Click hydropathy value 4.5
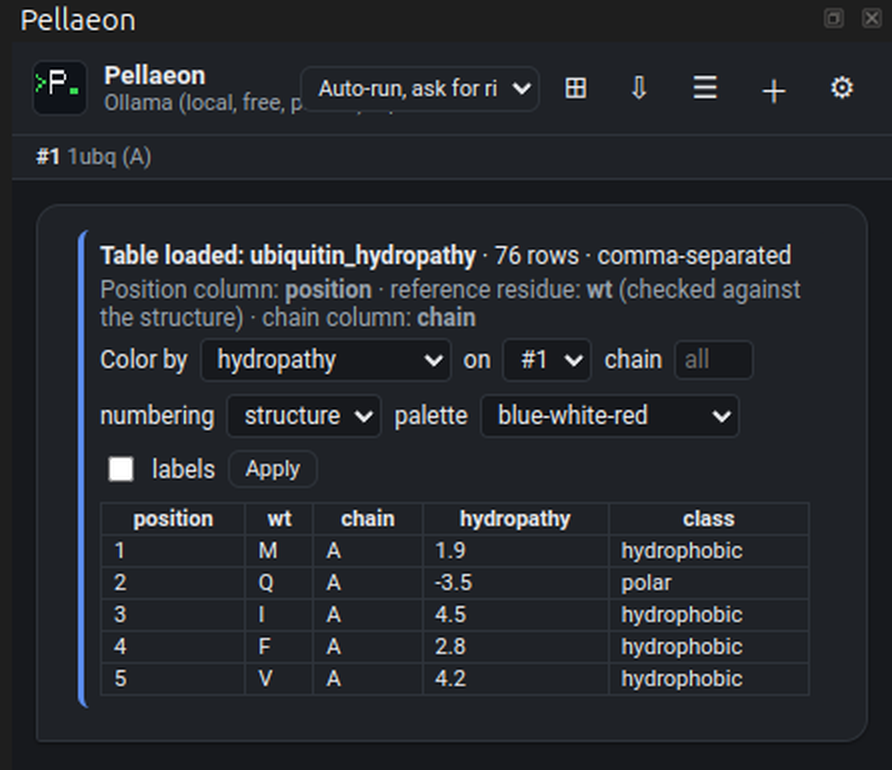 450,615
